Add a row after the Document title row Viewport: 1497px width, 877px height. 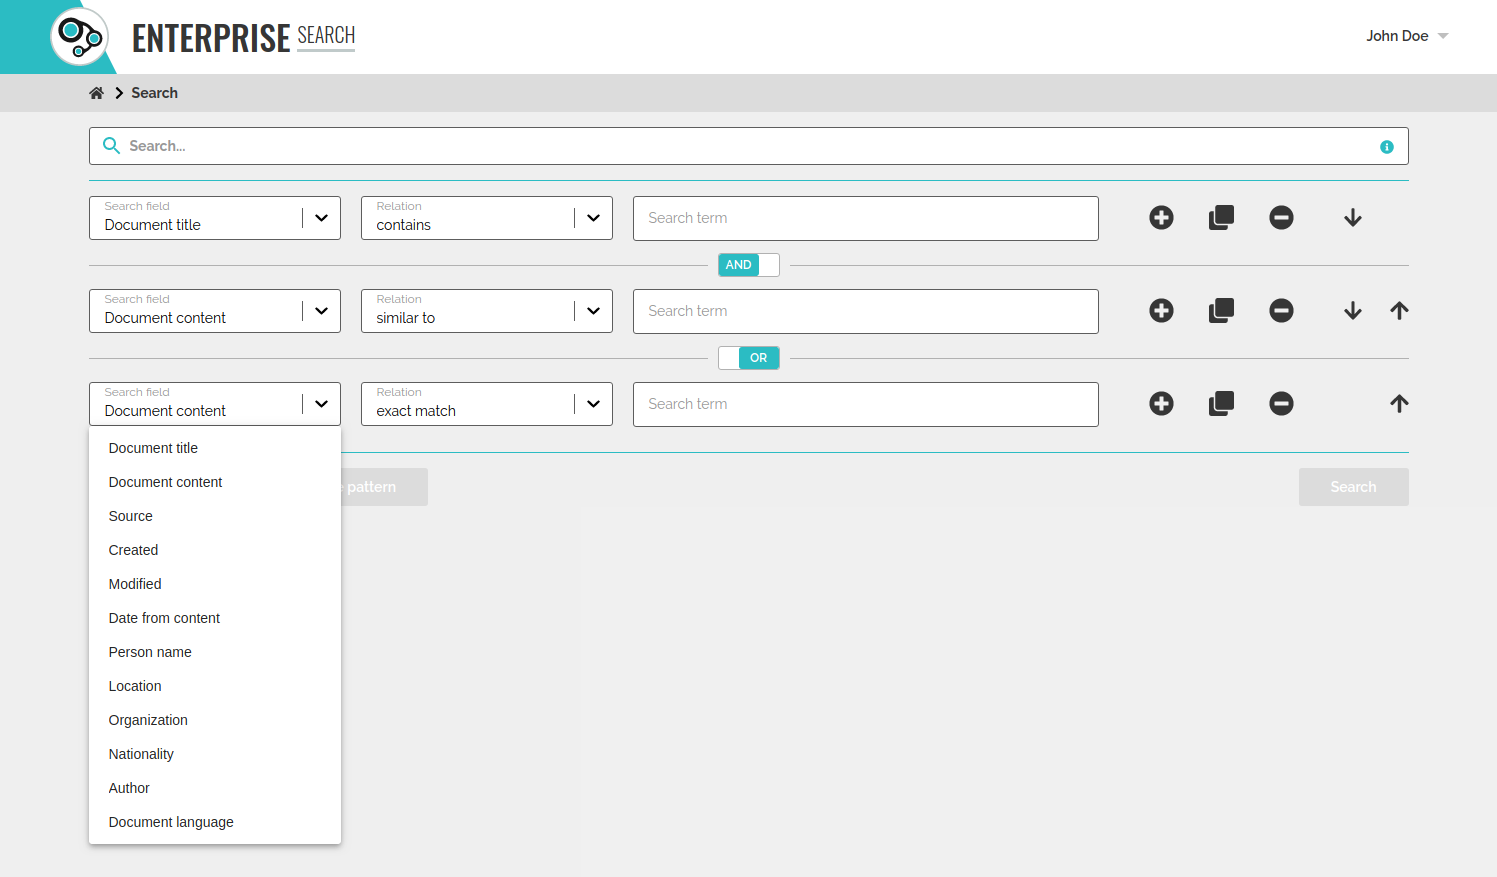1161,218
